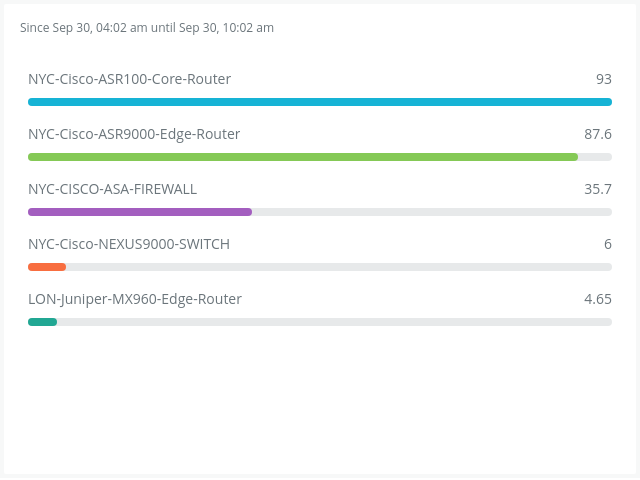The width and height of the screenshot is (640, 480).
Task: Click the Sep 30 time range text
Action: [147, 28]
